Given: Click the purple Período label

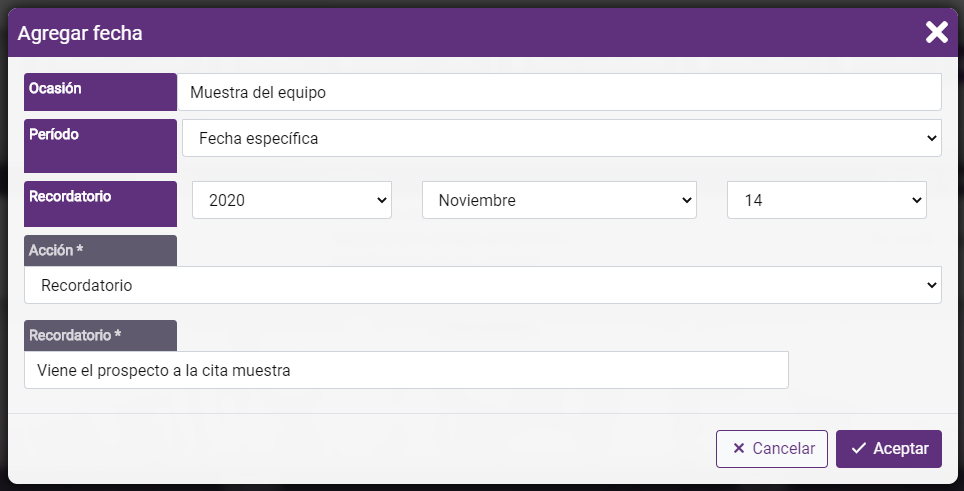Looking at the screenshot, I should pyautogui.click(x=100, y=146).
